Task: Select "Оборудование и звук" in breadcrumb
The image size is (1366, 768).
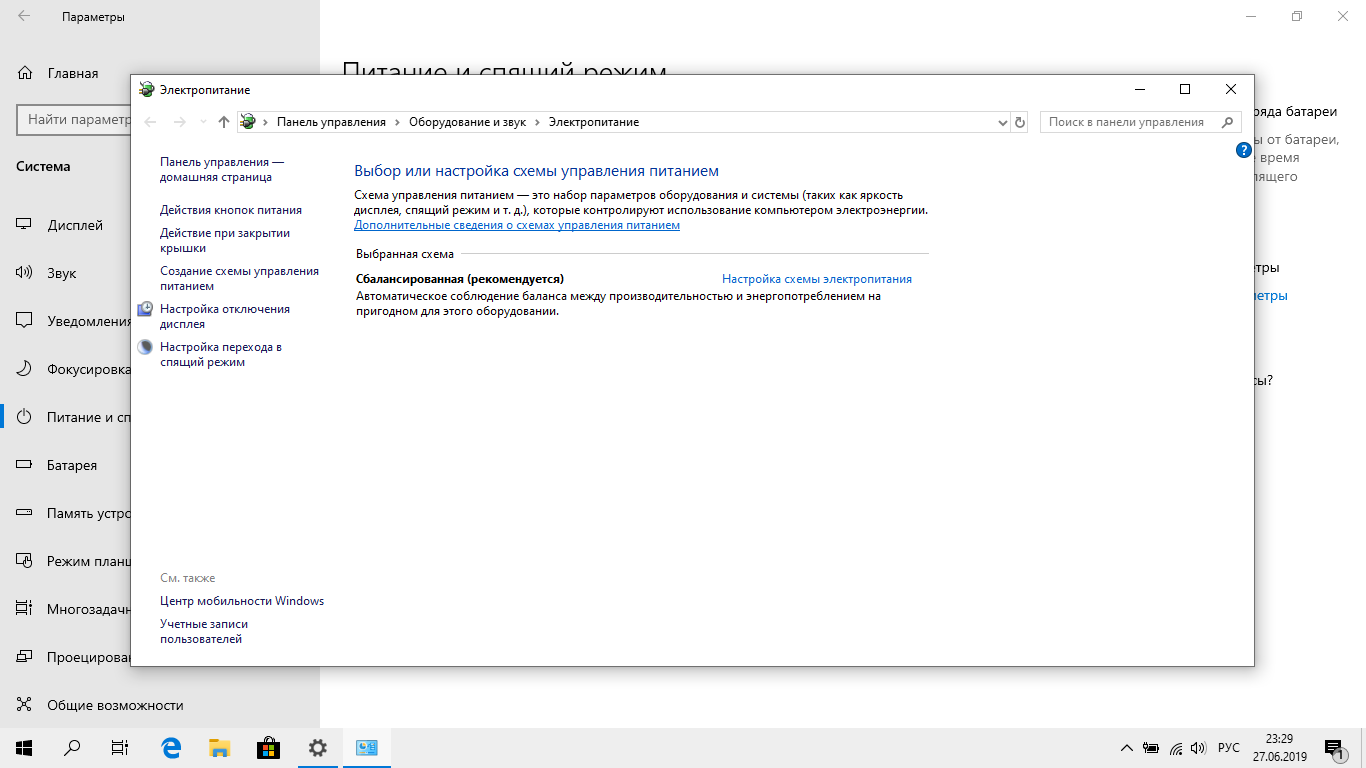Action: point(467,122)
